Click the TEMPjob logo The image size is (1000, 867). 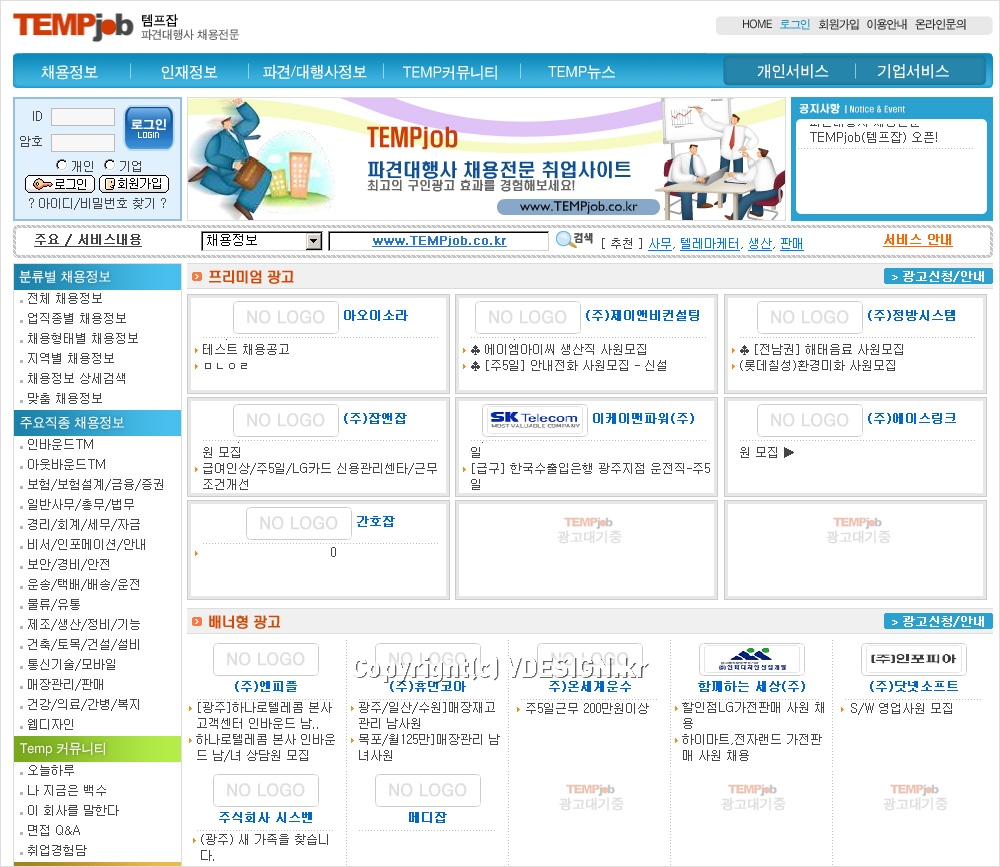[x=73, y=27]
